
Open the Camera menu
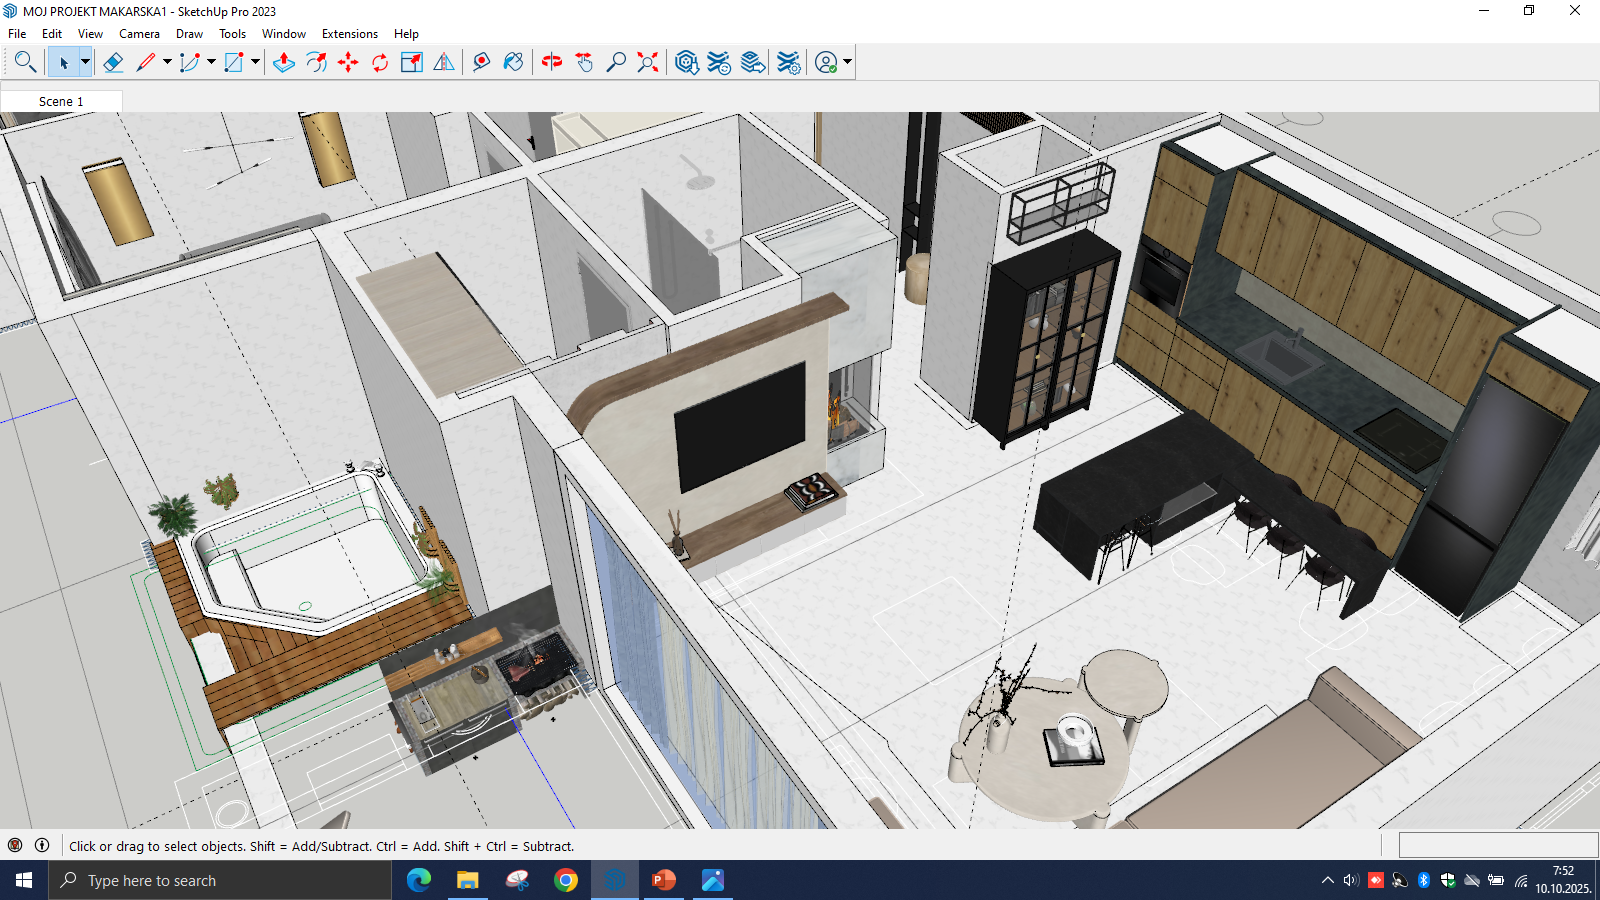tap(139, 33)
